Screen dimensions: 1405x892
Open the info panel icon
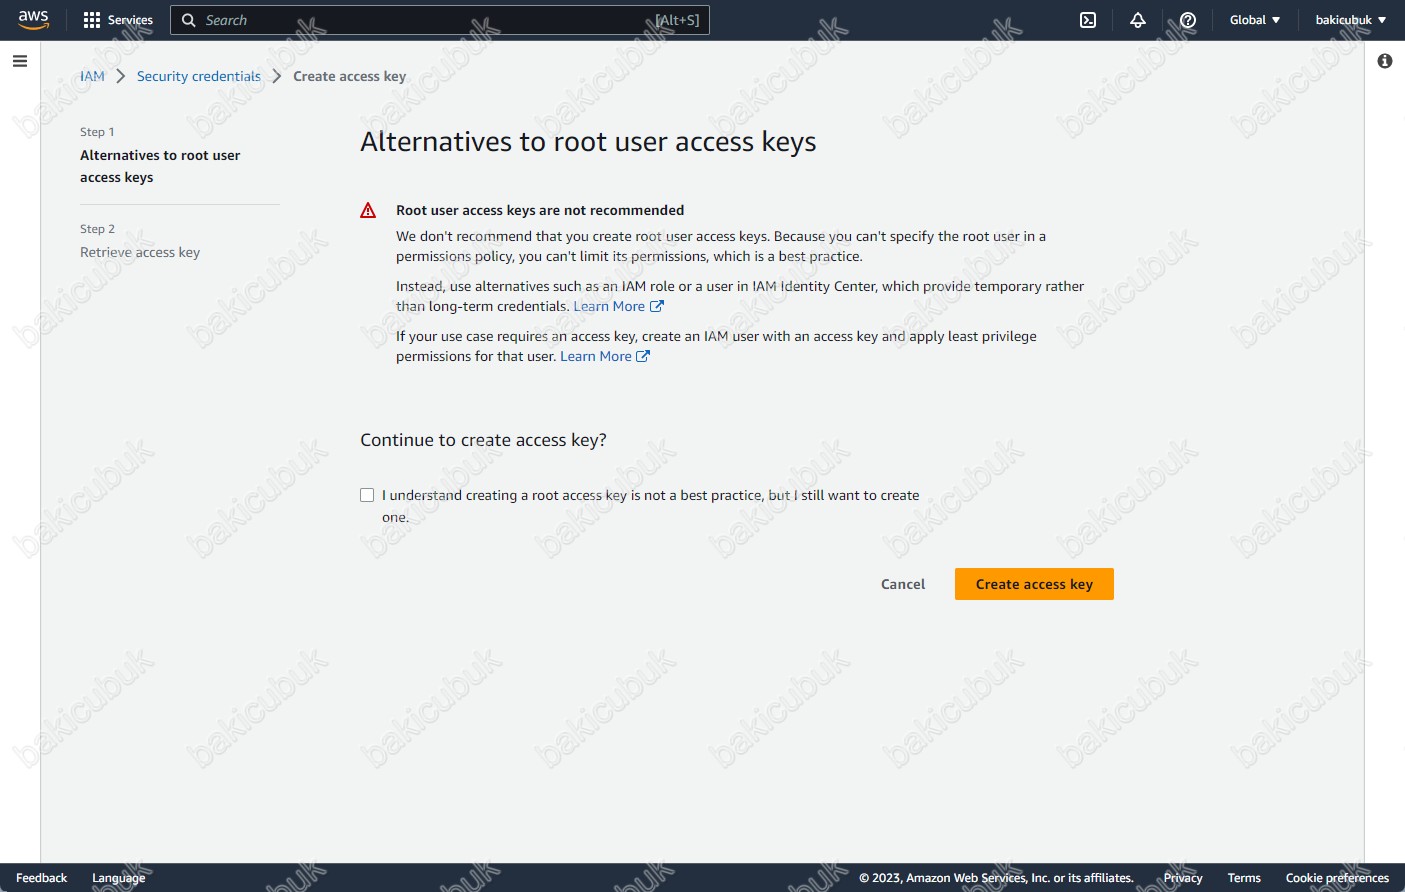[1385, 61]
